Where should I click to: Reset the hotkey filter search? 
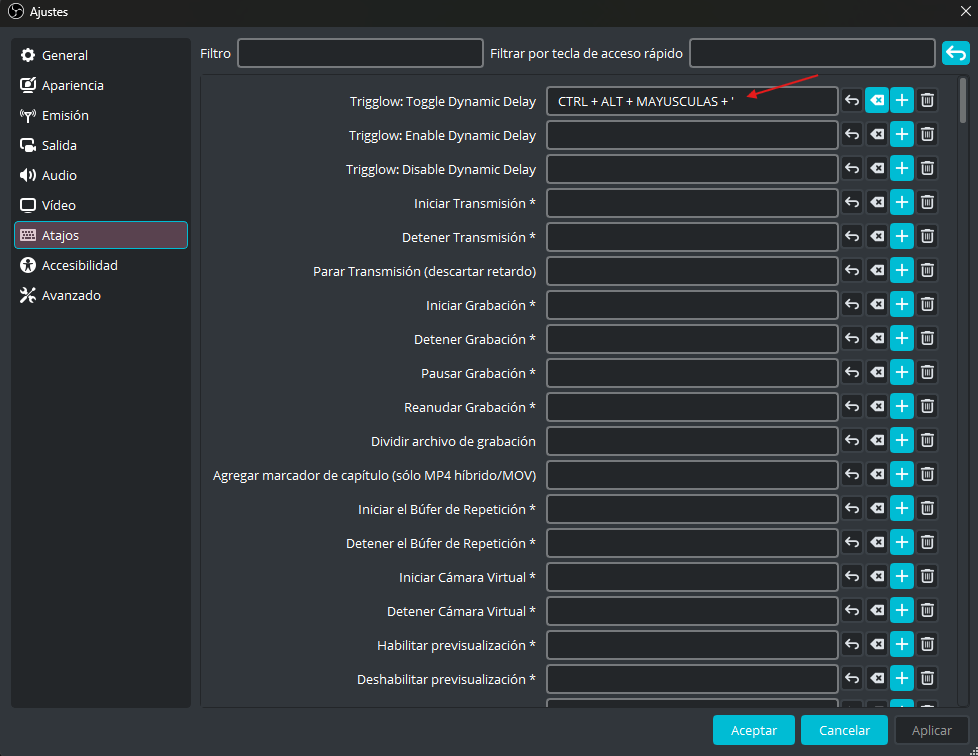(956, 54)
